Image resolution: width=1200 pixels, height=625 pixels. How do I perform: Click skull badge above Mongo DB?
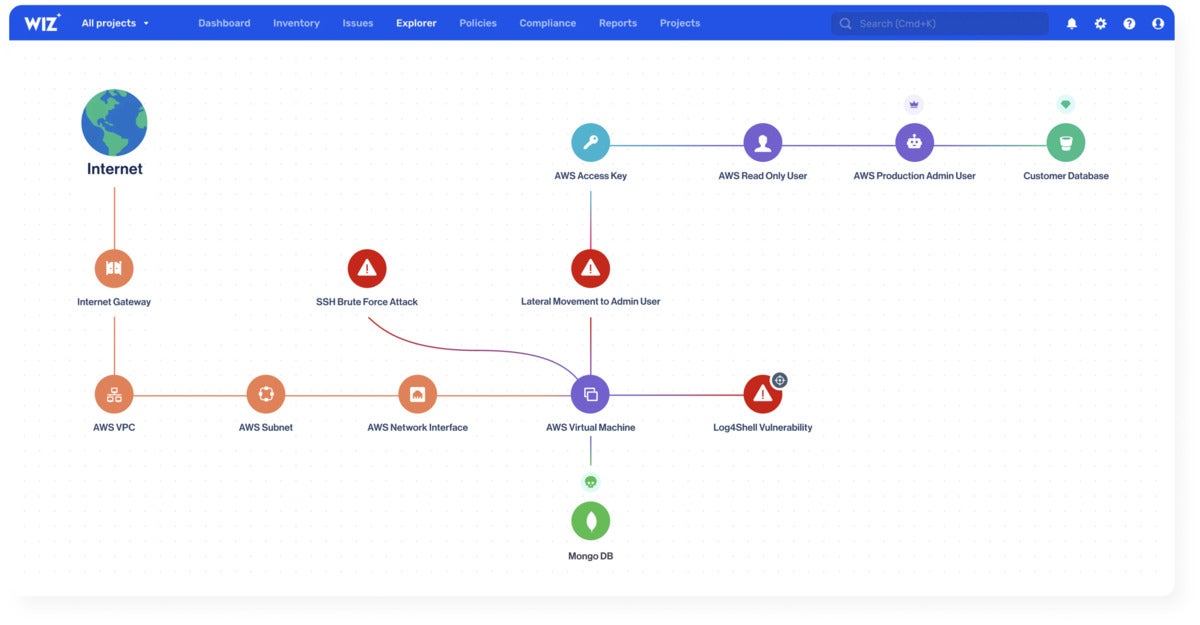(x=590, y=482)
